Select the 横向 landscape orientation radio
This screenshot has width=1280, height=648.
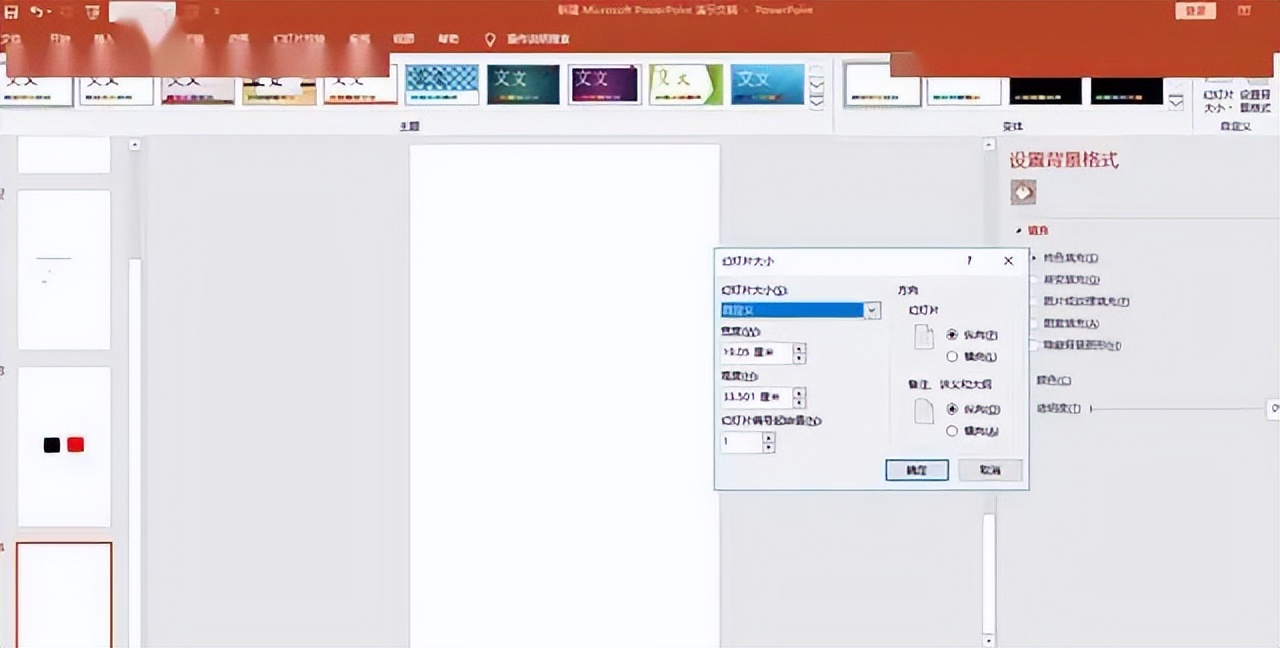(x=952, y=357)
